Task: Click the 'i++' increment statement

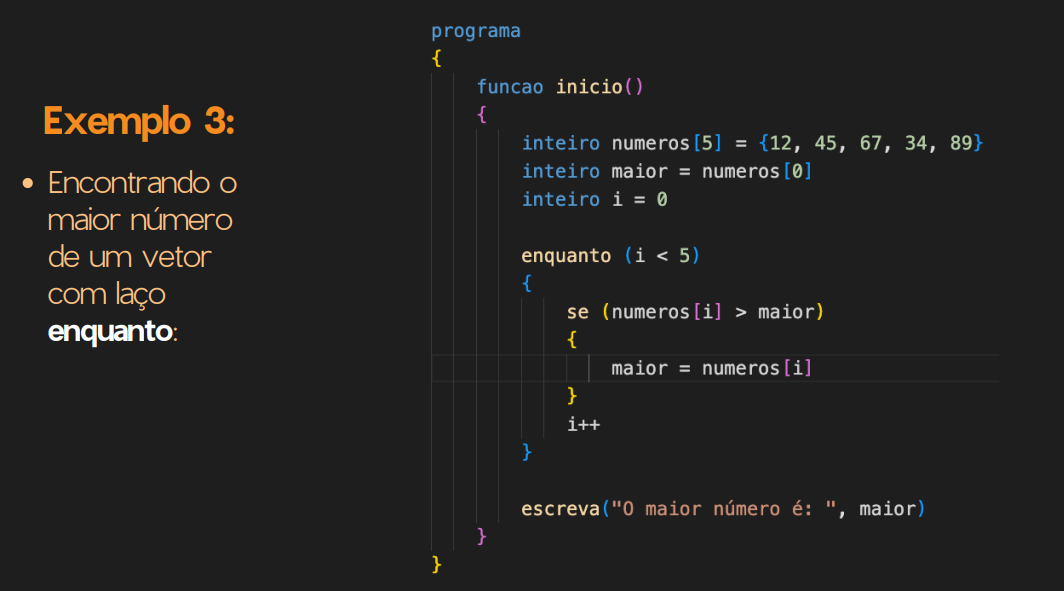Action: (584, 425)
